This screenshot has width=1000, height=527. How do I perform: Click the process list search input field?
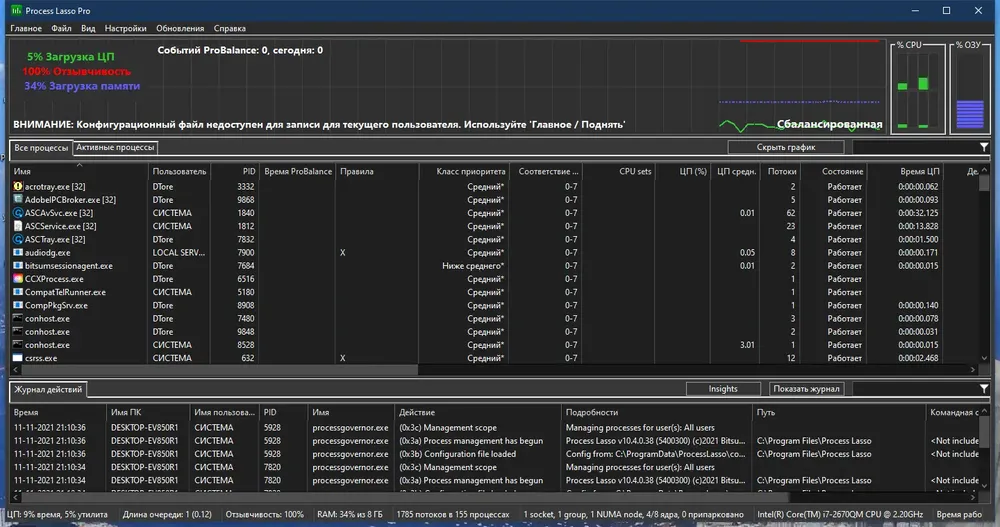click(915, 147)
